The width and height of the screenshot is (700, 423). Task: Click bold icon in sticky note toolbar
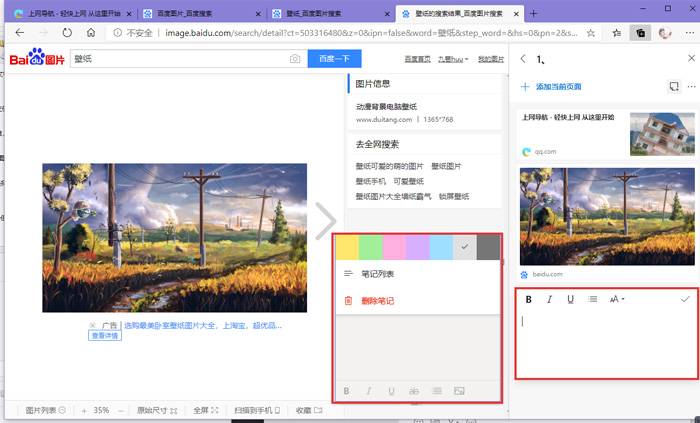tap(346, 391)
